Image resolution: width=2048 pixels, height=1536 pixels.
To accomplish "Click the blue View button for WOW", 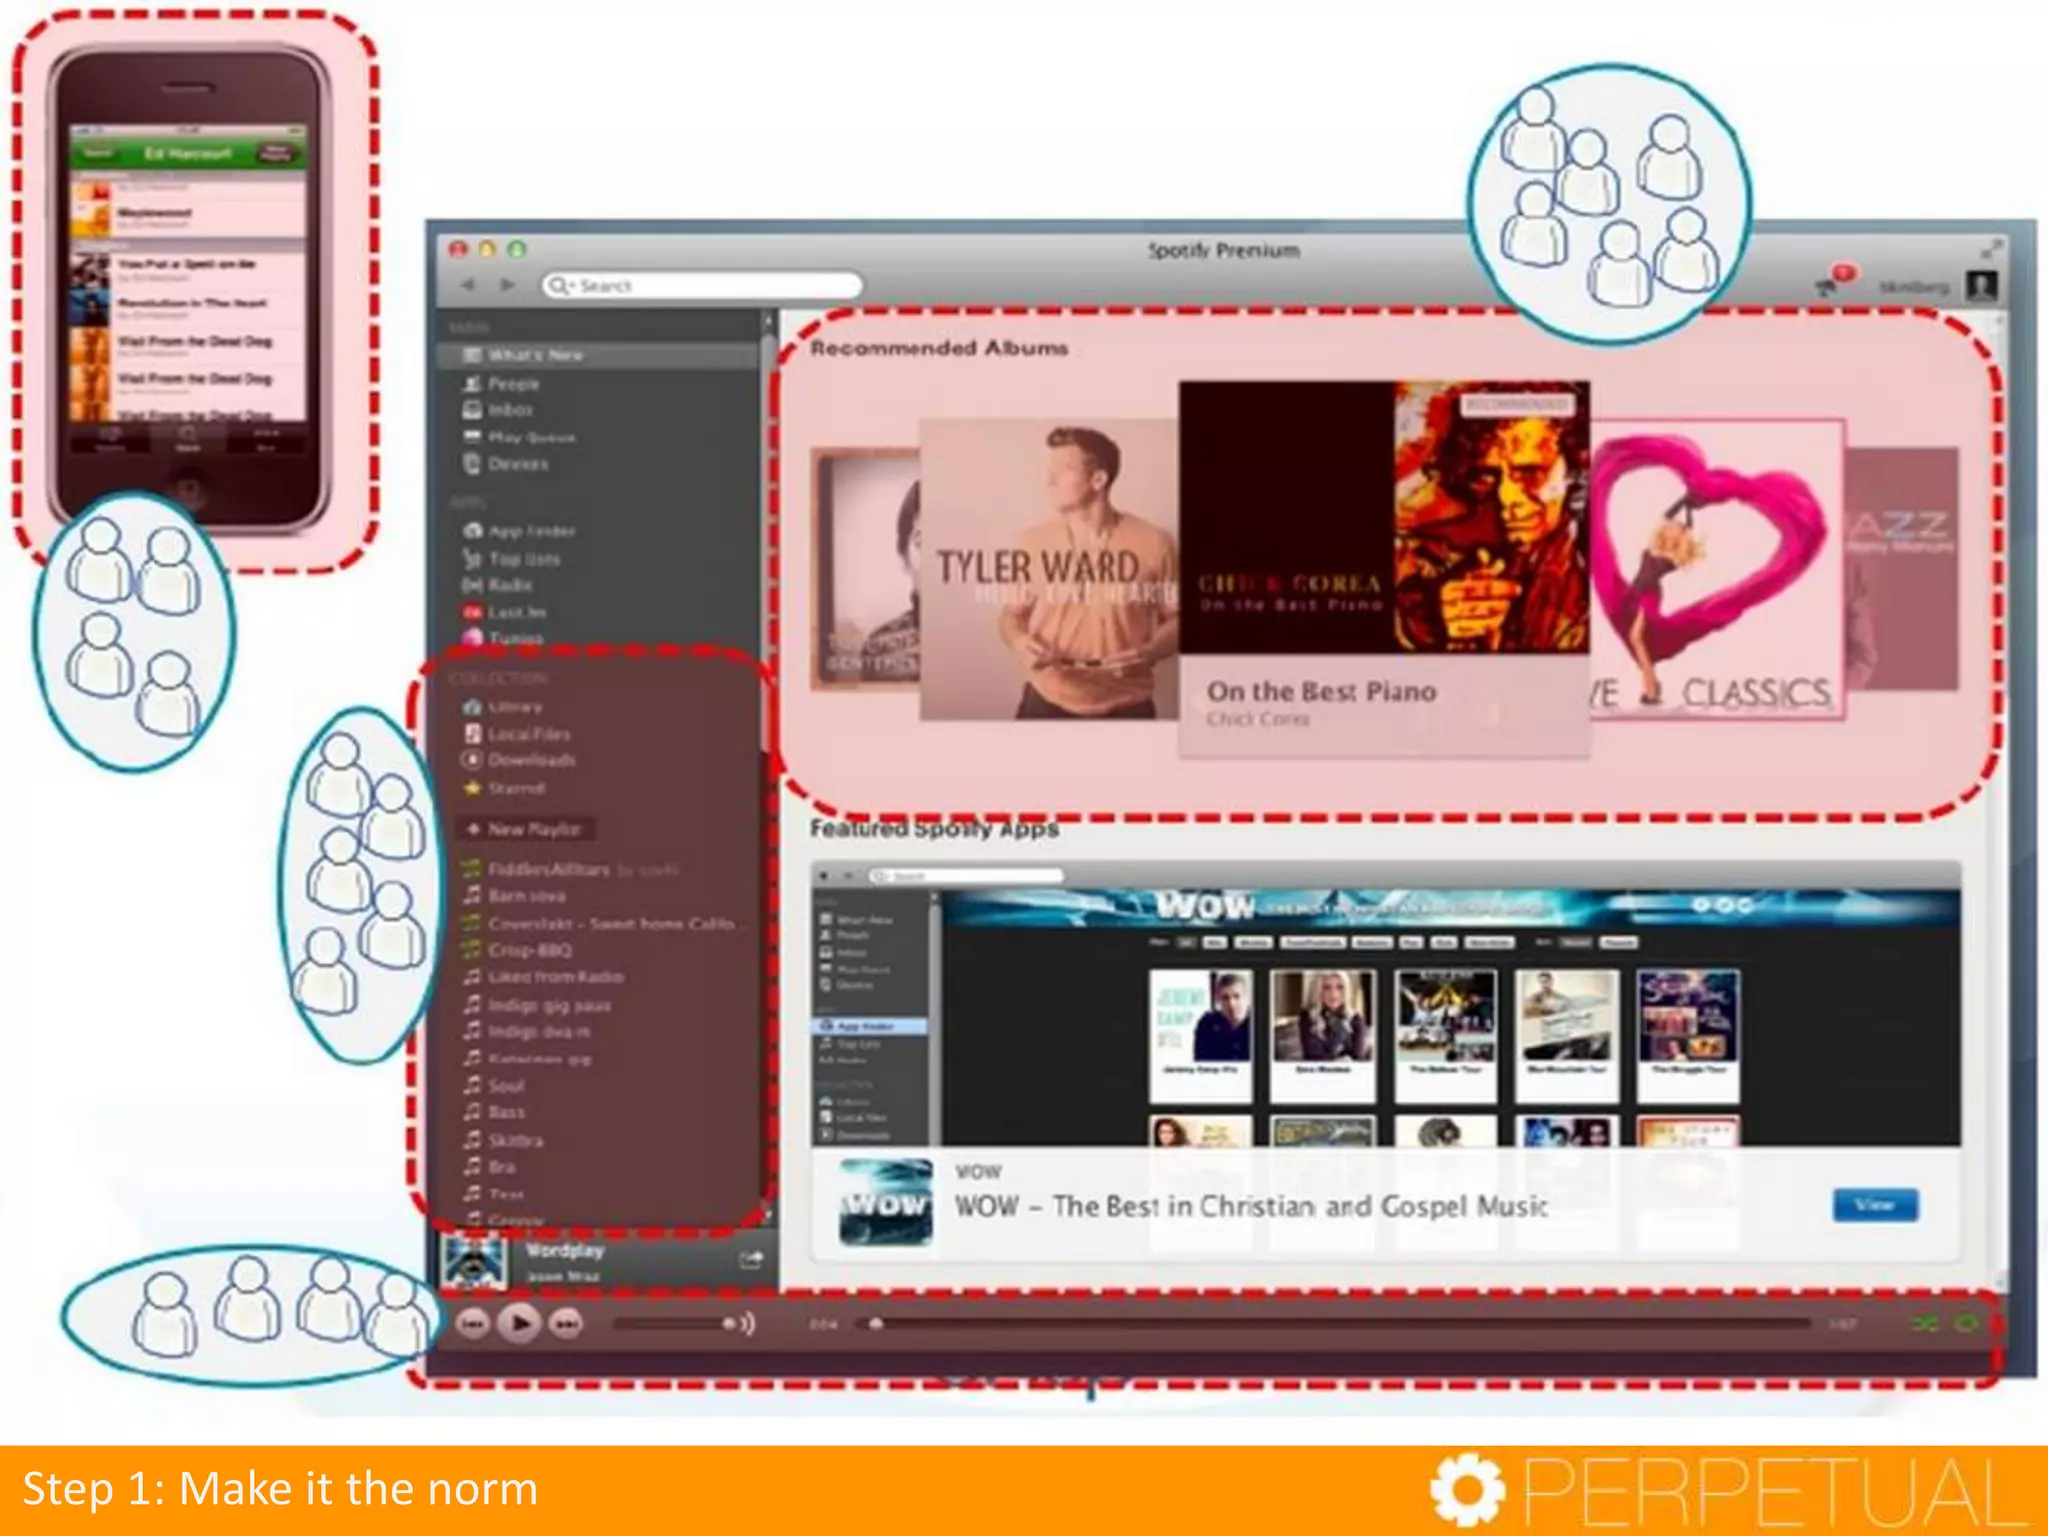I will (x=1874, y=1205).
